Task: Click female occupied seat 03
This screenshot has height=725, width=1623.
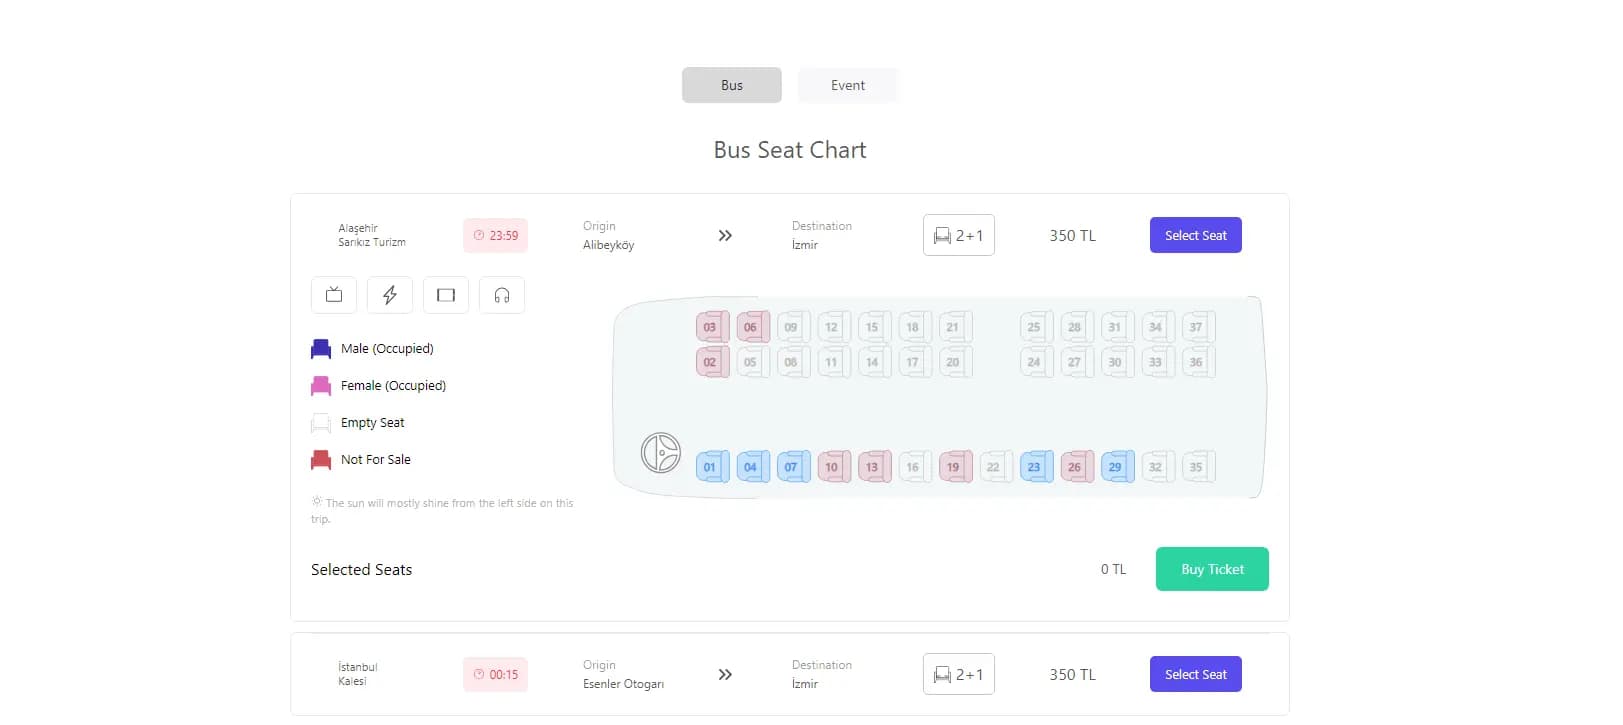Action: pyautogui.click(x=712, y=327)
